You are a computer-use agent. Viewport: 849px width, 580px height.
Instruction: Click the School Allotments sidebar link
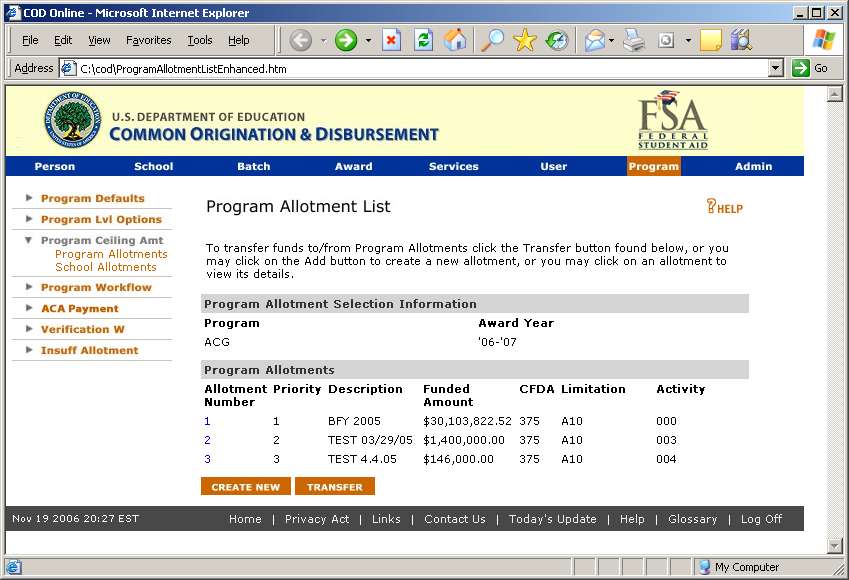(x=106, y=267)
